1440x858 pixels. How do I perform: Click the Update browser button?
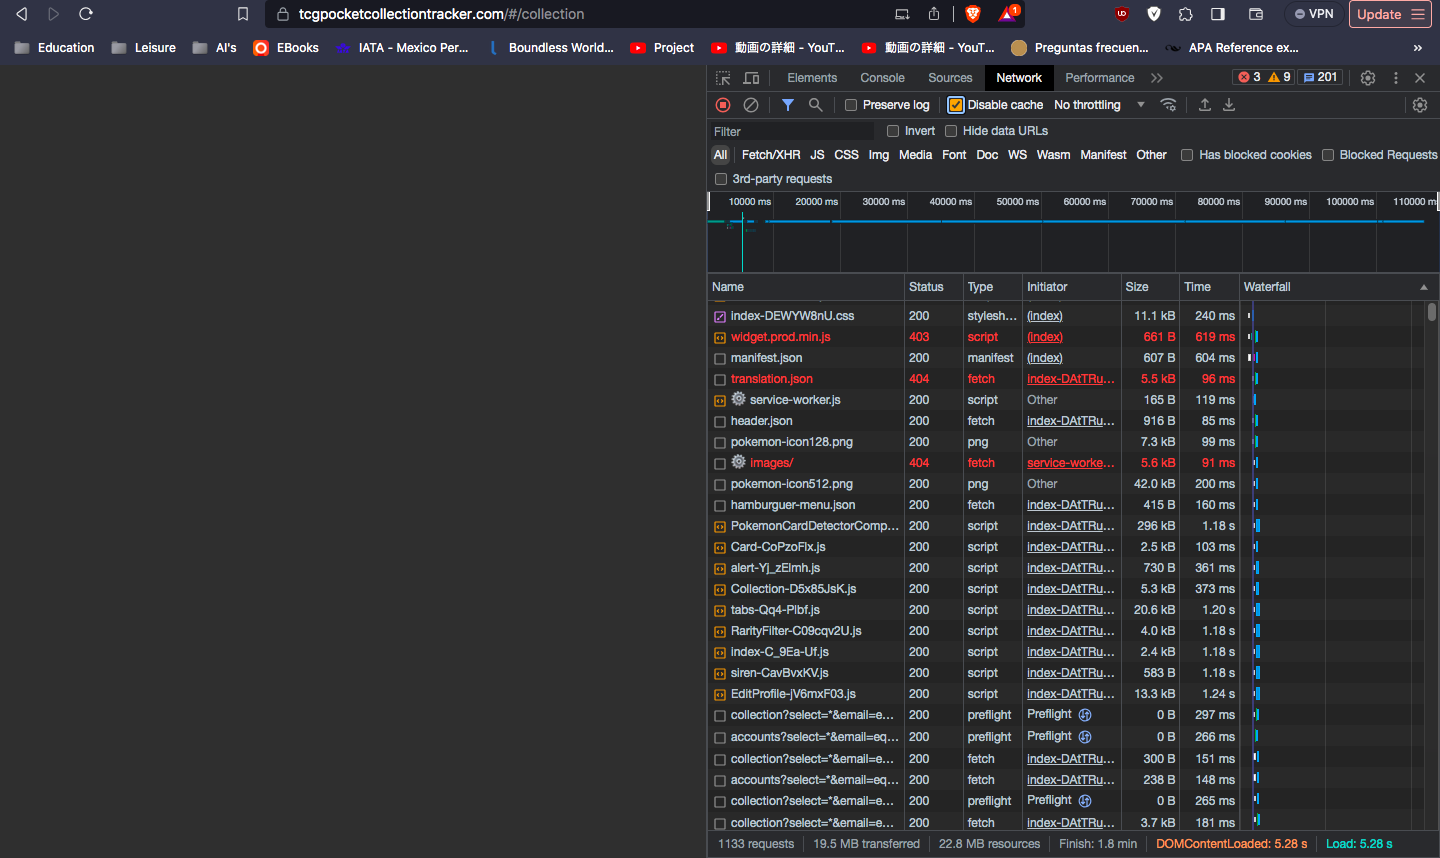(x=1390, y=14)
